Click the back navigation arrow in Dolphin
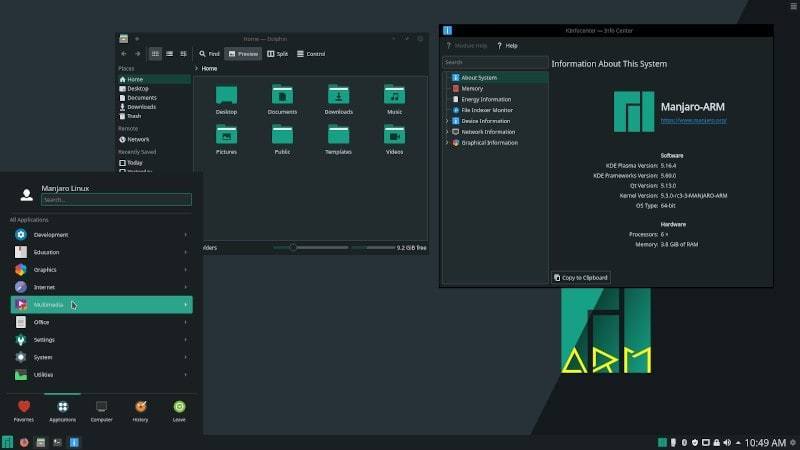 [123, 53]
